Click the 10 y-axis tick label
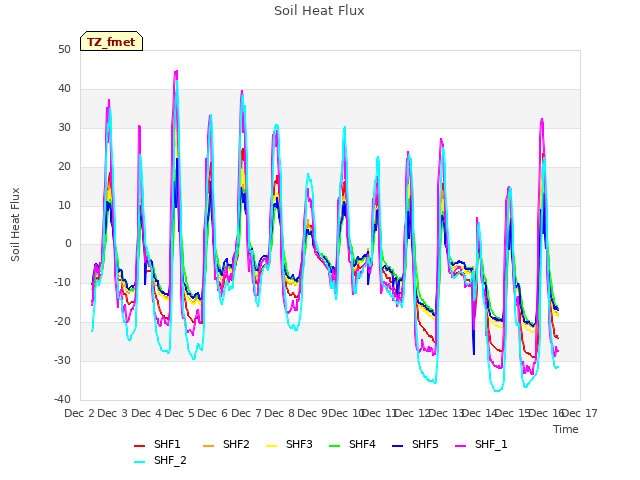The image size is (640, 480). (x=64, y=205)
